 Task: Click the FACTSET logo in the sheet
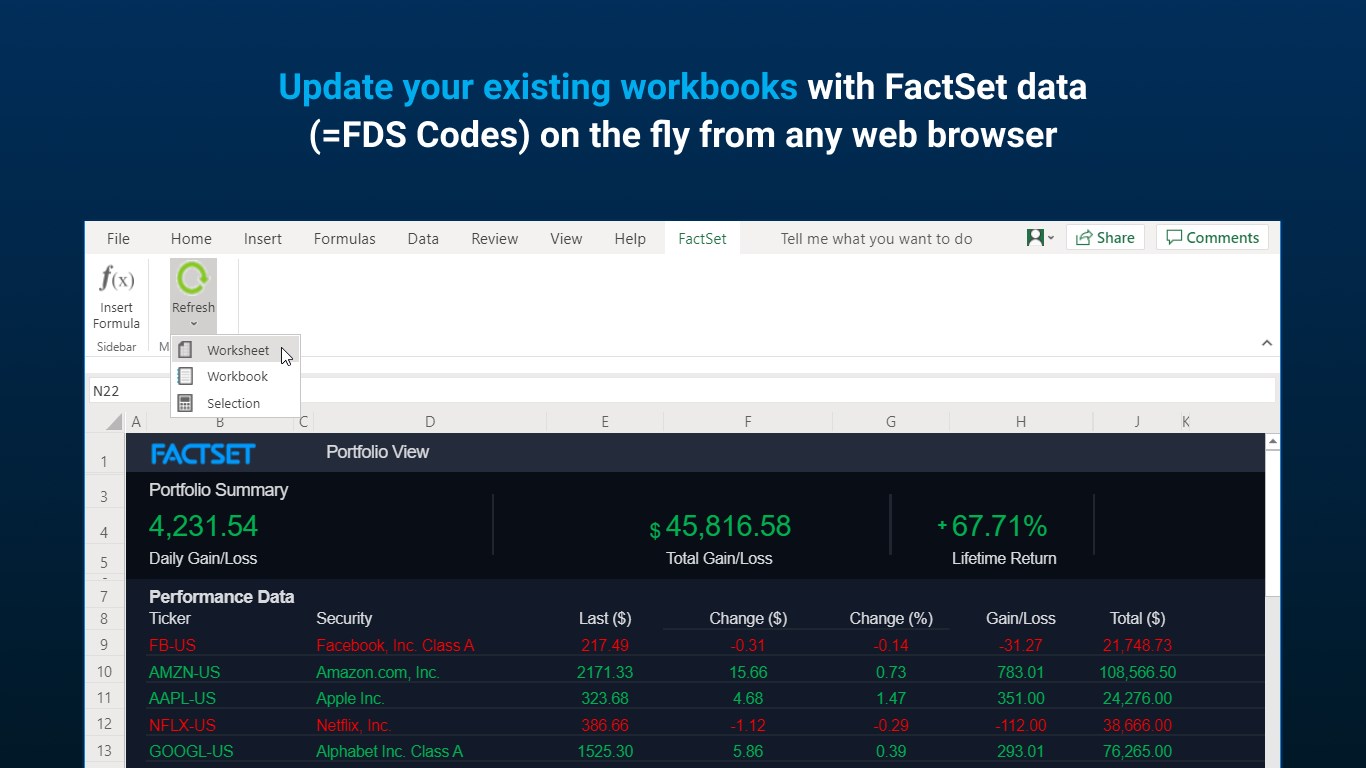(203, 454)
